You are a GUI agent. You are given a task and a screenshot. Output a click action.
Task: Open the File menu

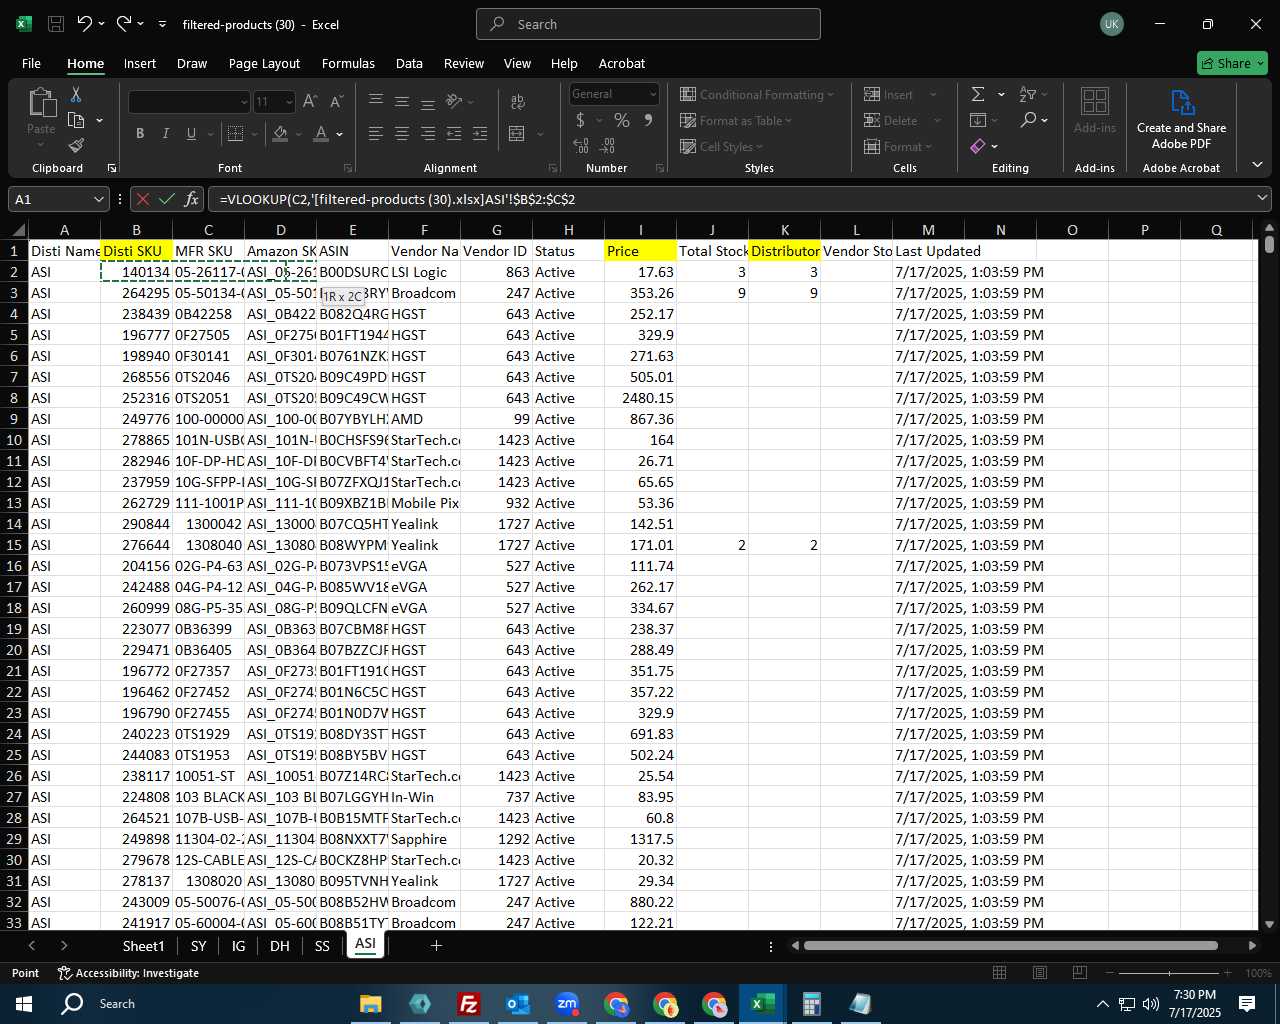[x=31, y=63]
